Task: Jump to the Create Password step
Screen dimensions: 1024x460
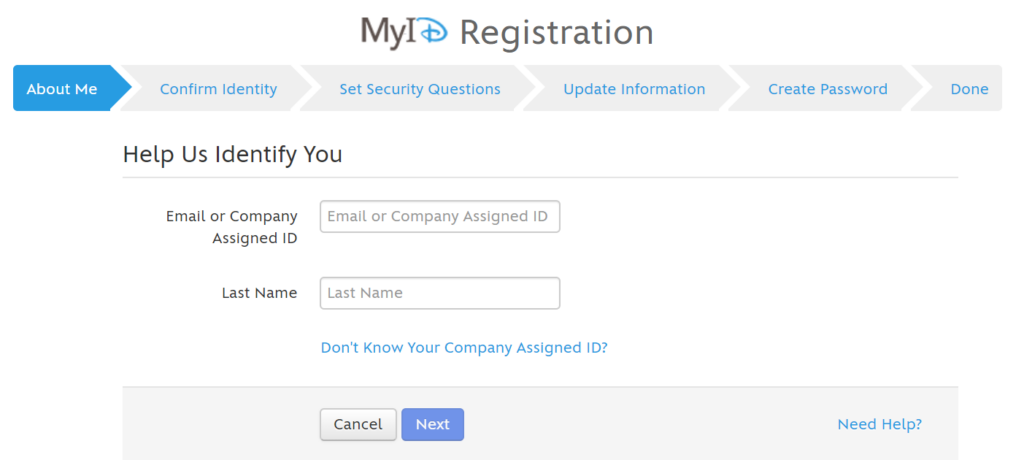Action: pyautogui.click(x=827, y=89)
